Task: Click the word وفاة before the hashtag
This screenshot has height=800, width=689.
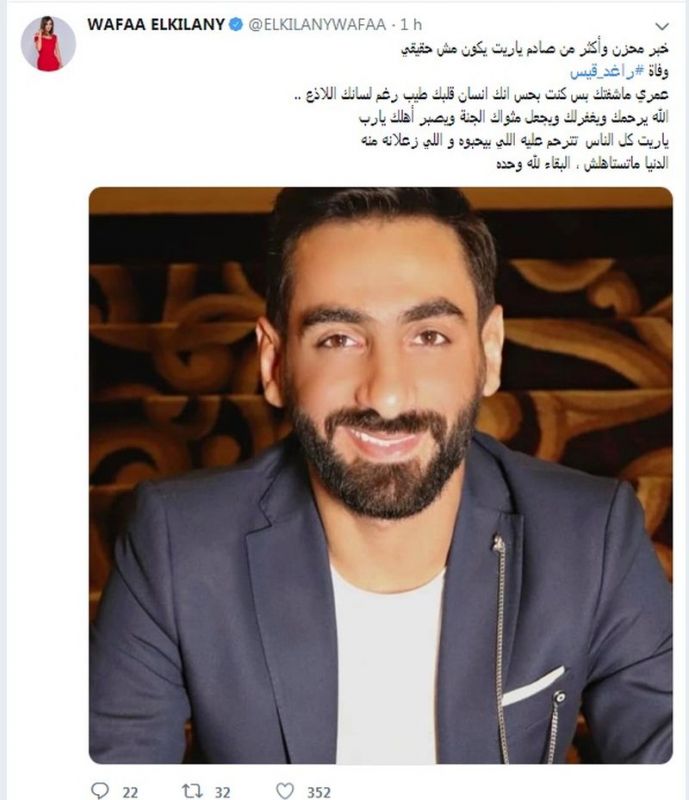Action: 658,71
